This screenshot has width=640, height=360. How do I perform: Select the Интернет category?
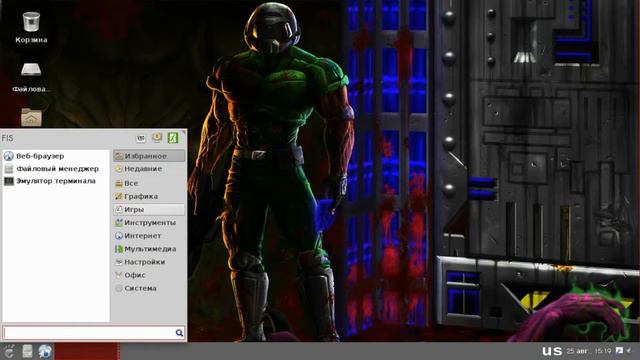coord(149,236)
